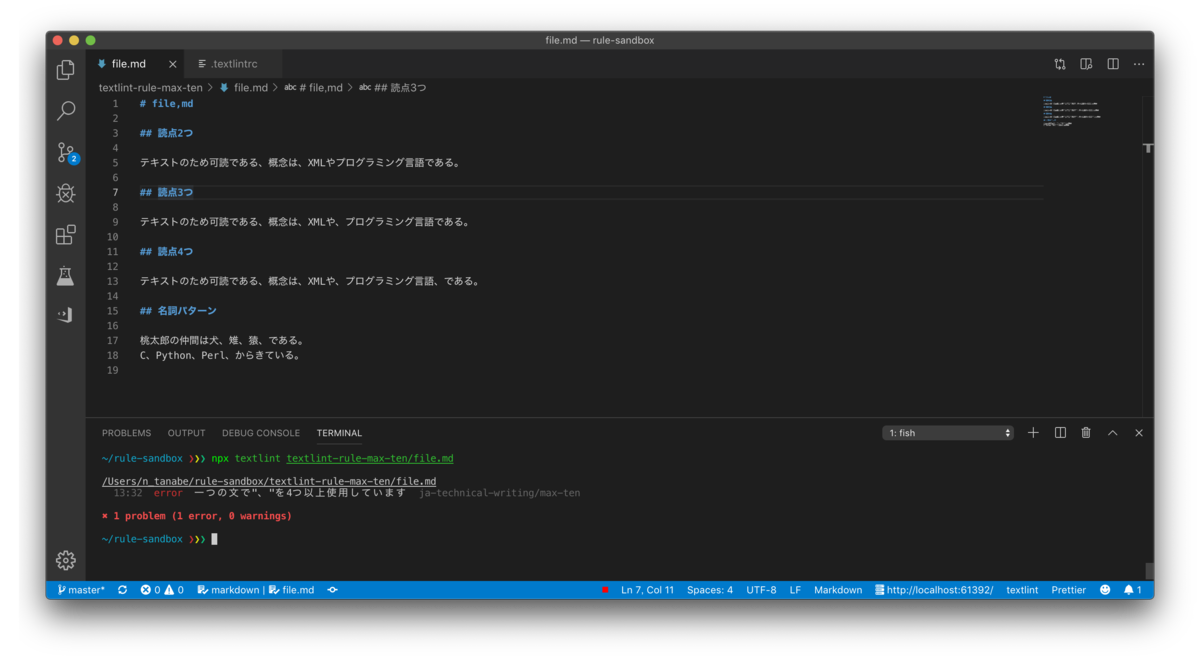Click the heading '## 名詞パターン' on line 15
Image resolution: width=1200 pixels, height=660 pixels.
(x=178, y=311)
